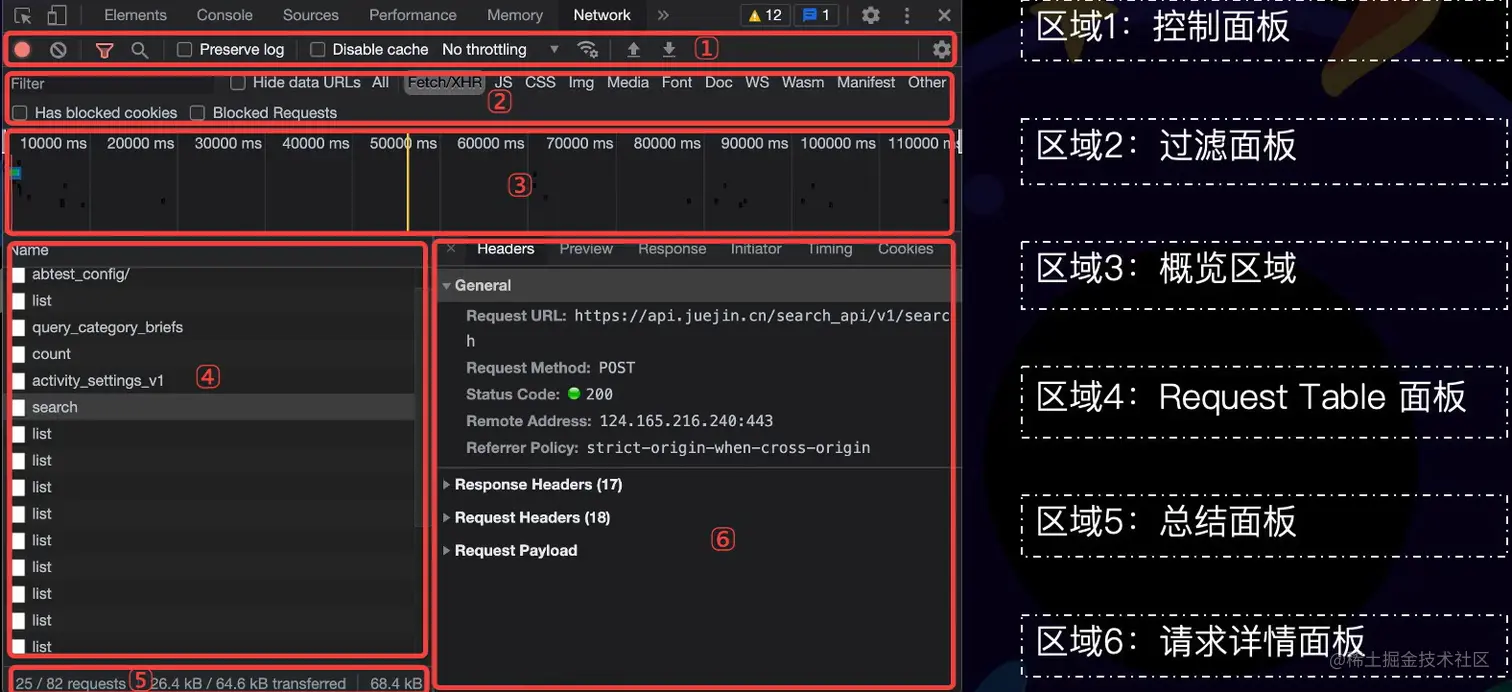Click green status dot beside 200
The image size is (1512, 692).
pos(574,394)
